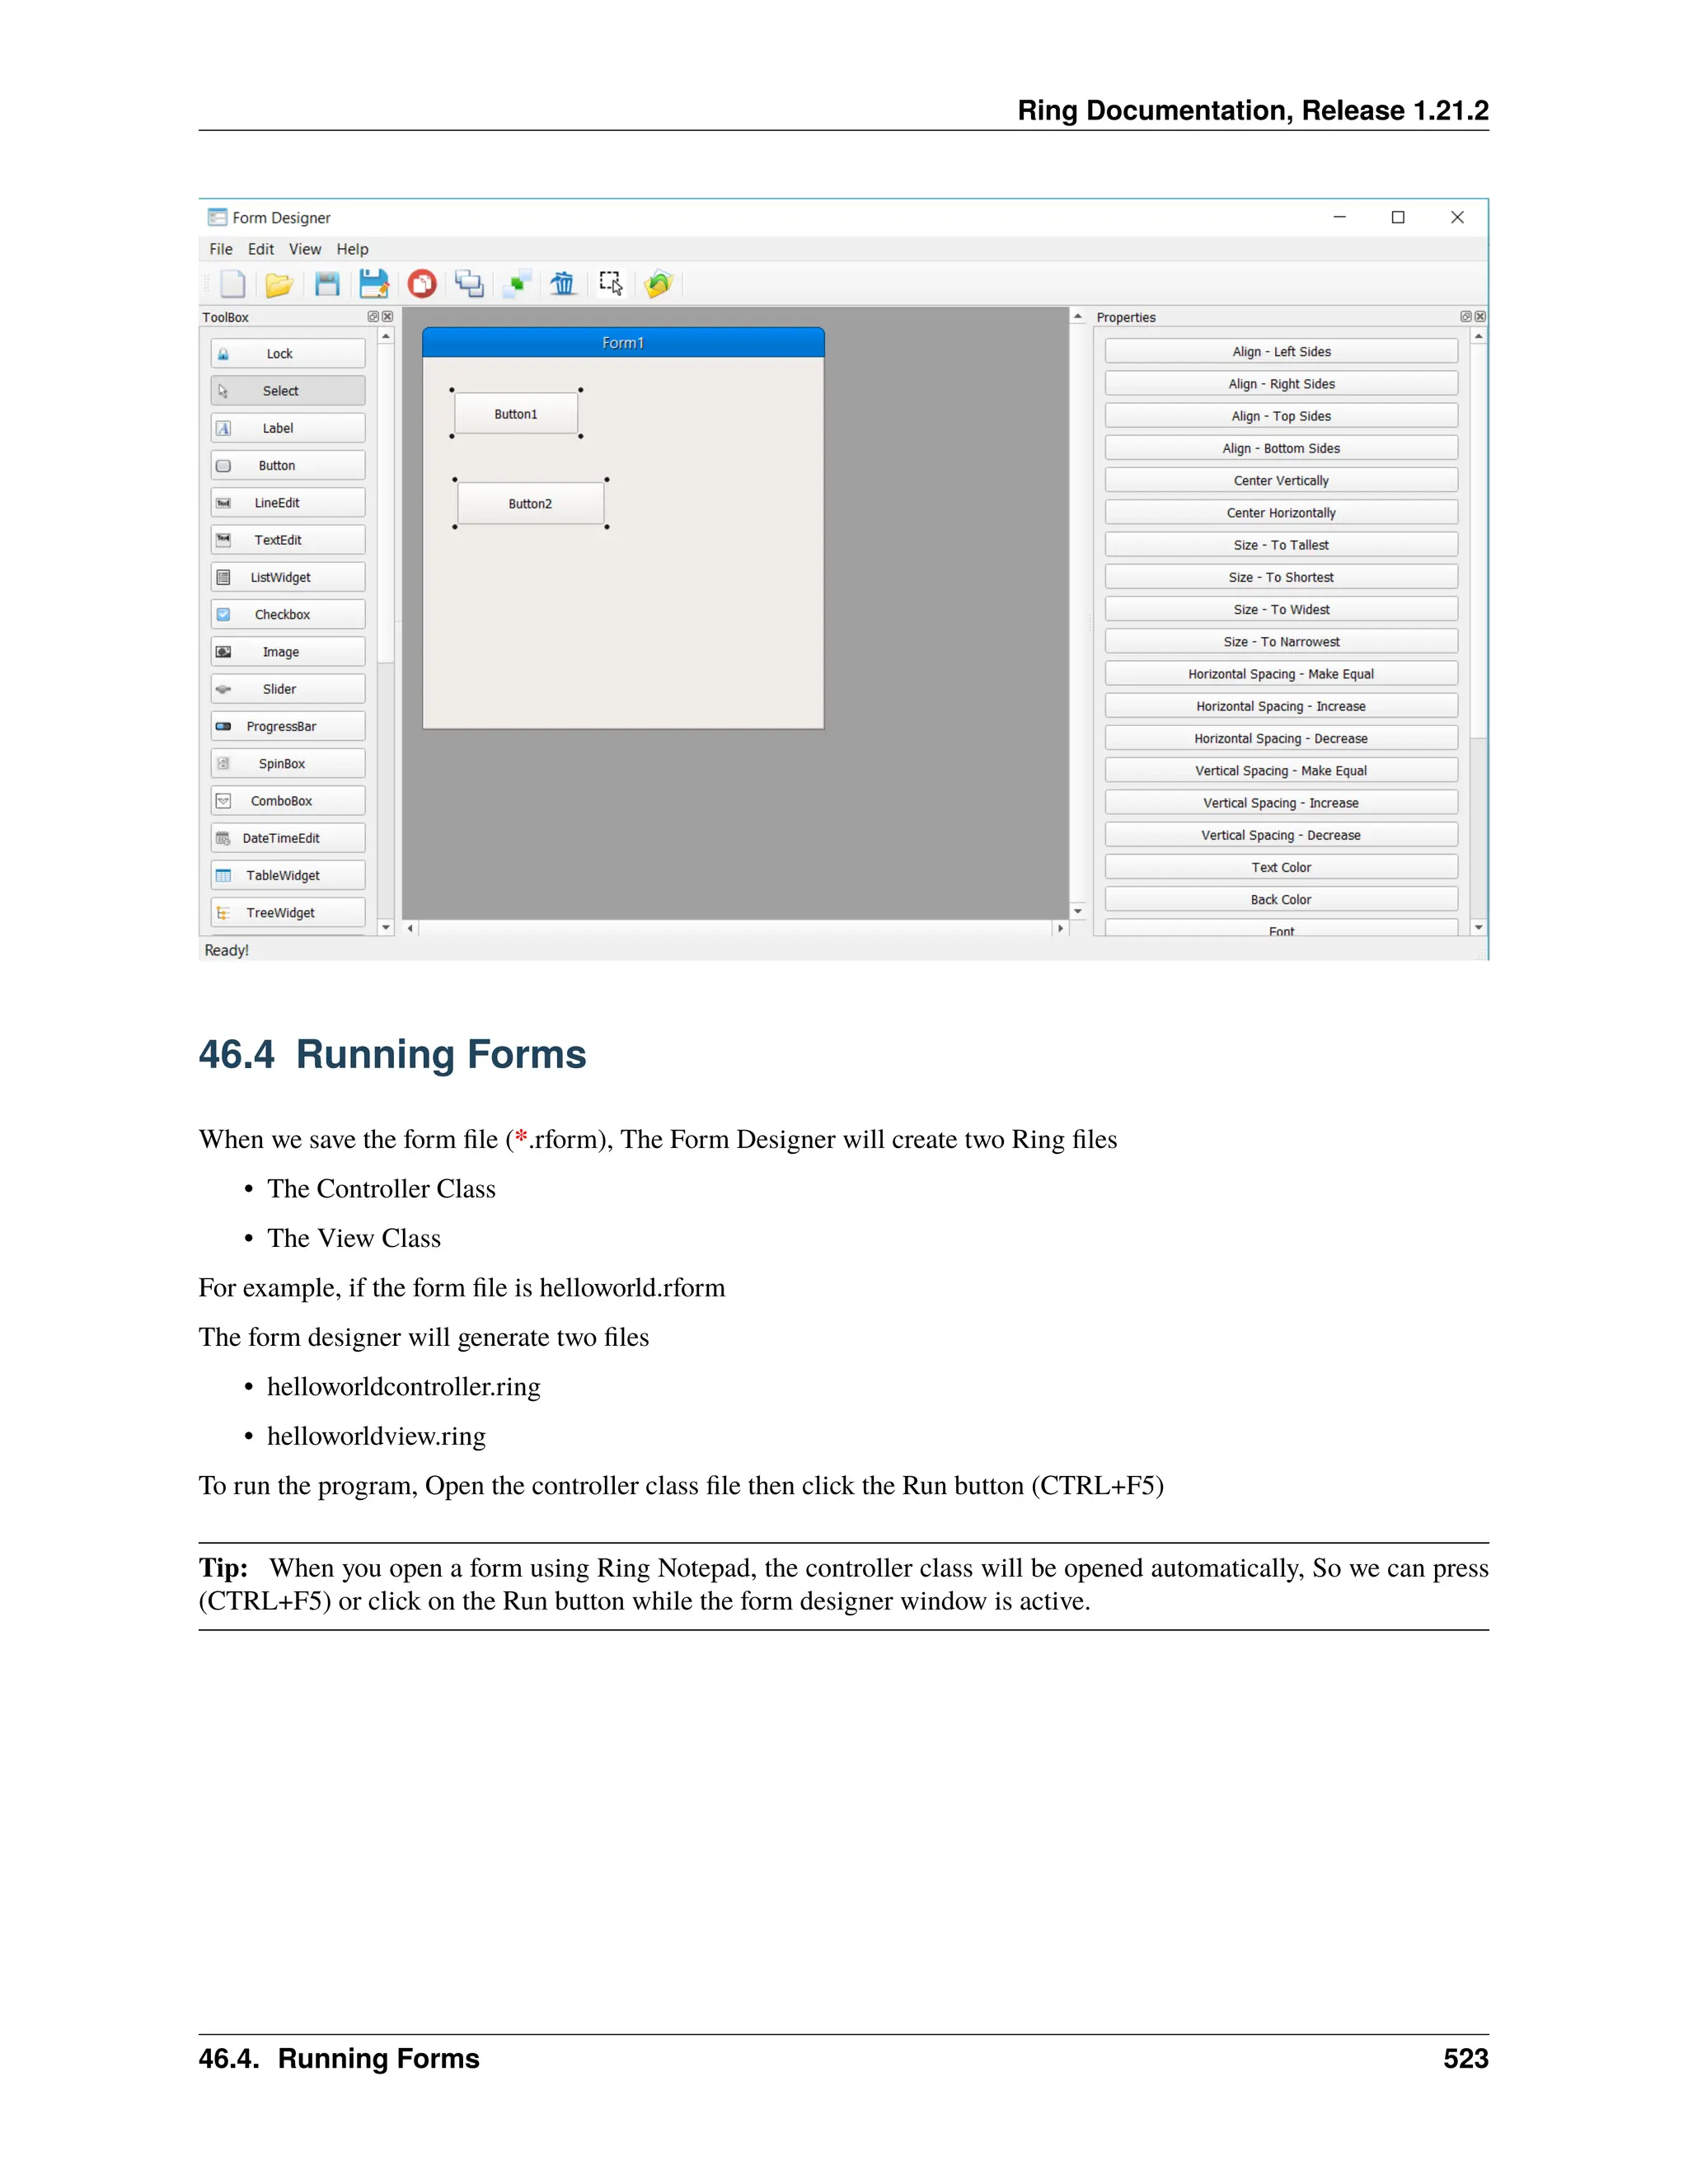This screenshot has width=1688, height=2184.
Task: Pick the Checkbox widget from the ToolBox
Action: tap(288, 614)
